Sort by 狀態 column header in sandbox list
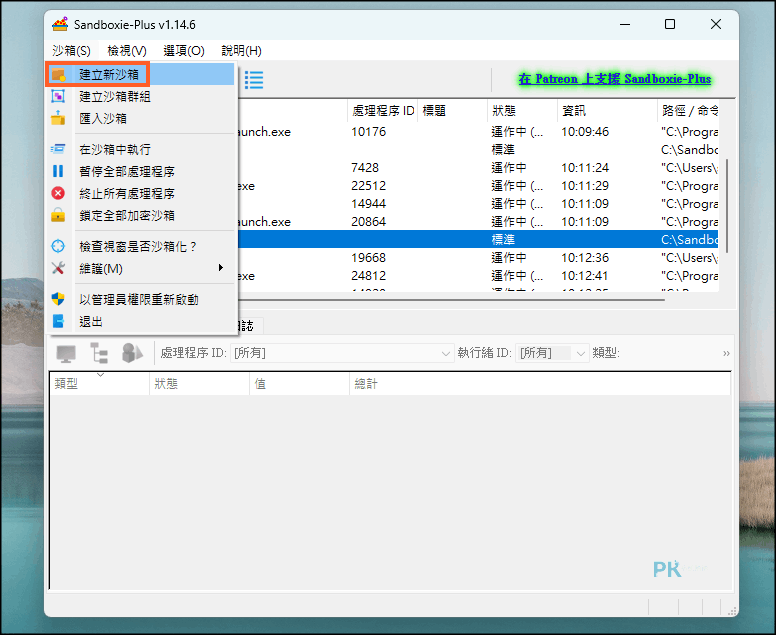The image size is (776, 635). pyautogui.click(x=523, y=110)
